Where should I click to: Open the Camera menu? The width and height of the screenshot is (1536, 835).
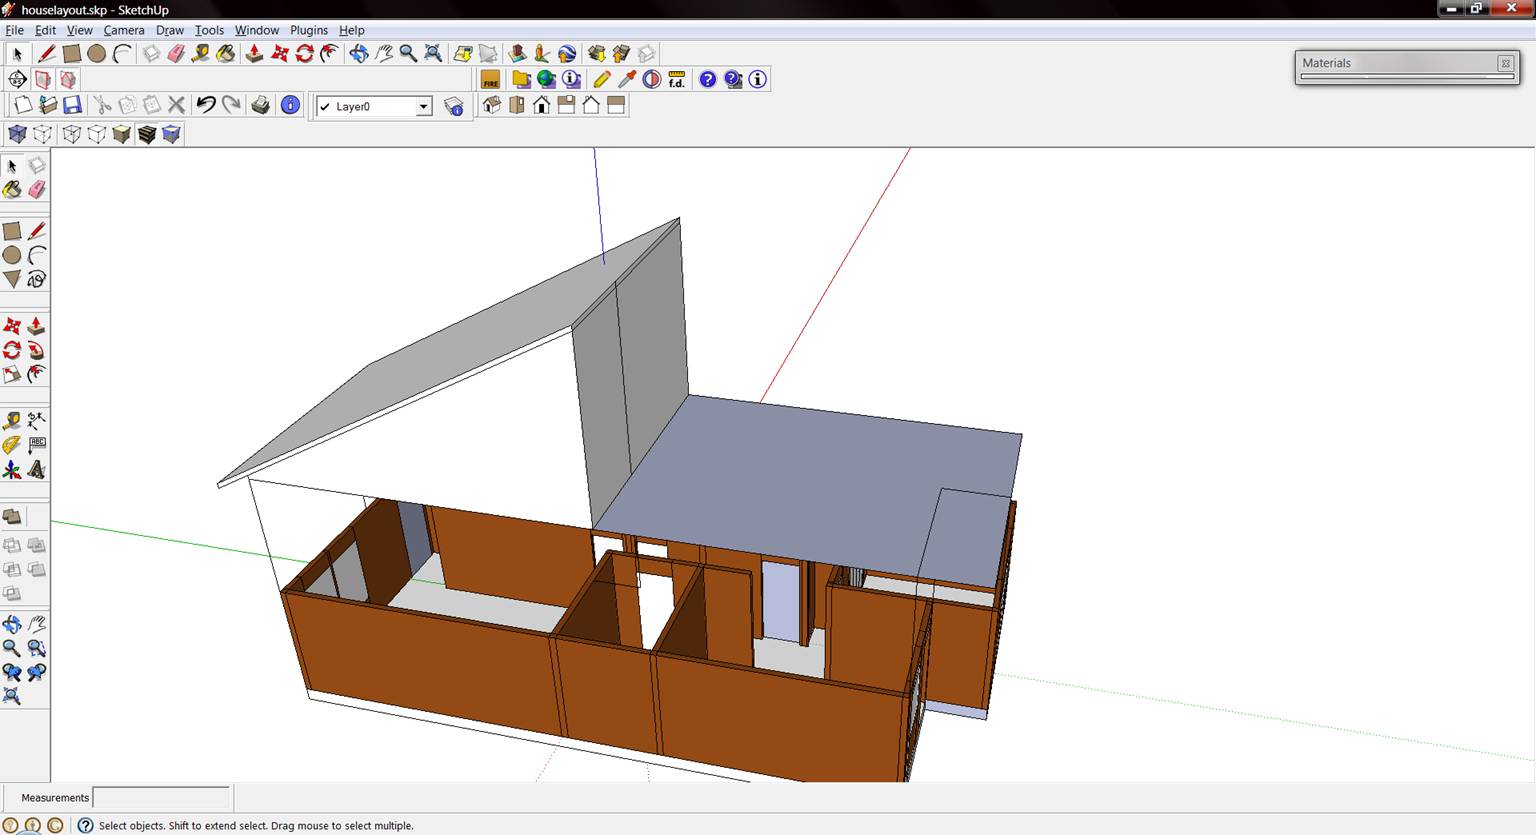coord(124,30)
